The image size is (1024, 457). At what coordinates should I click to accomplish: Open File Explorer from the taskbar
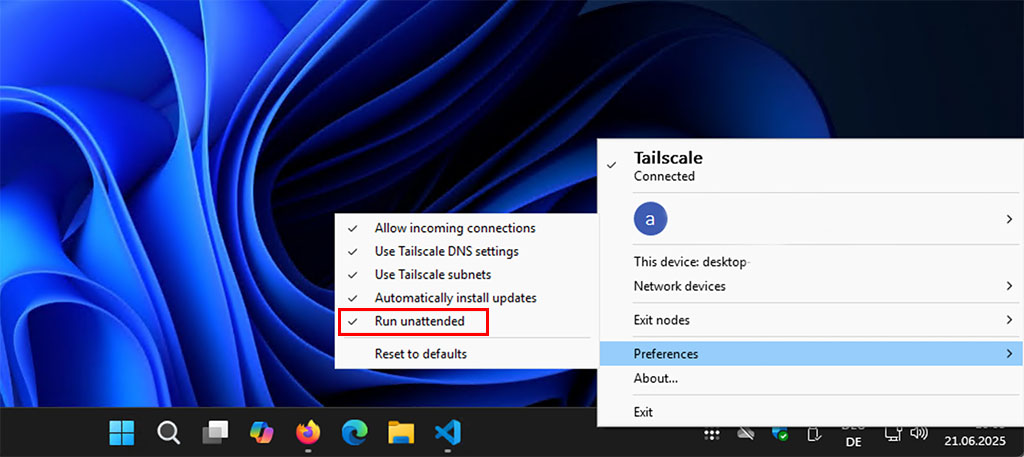pyautogui.click(x=401, y=432)
